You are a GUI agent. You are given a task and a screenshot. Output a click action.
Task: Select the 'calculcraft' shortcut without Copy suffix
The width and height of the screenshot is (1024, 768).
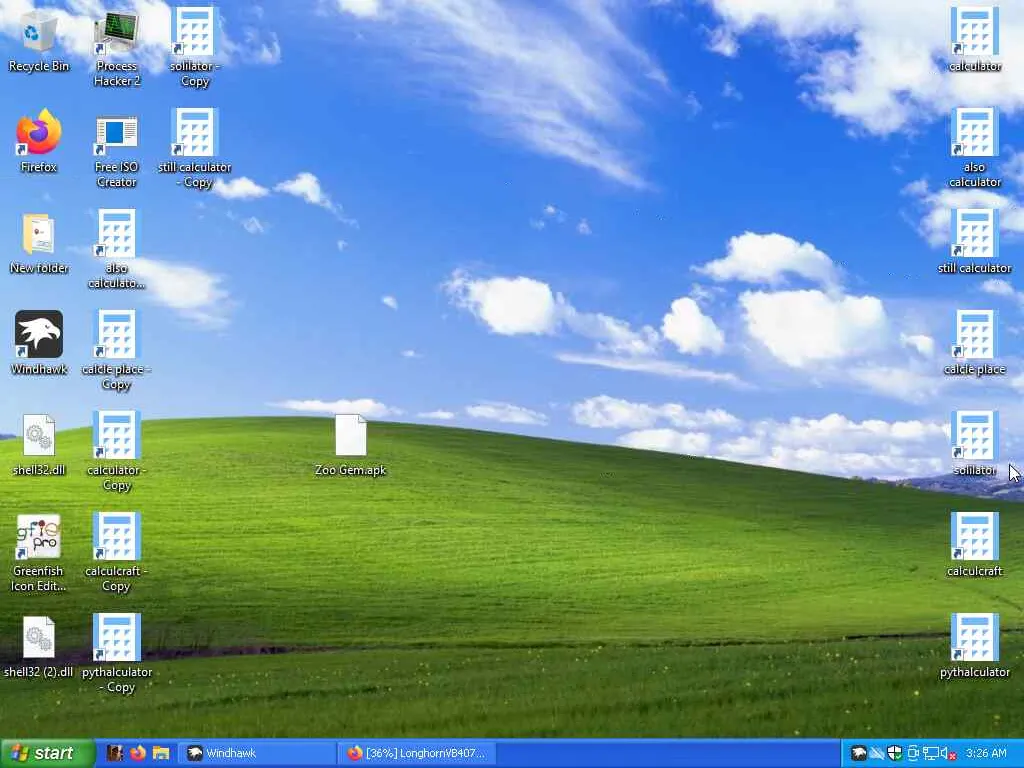(x=974, y=545)
